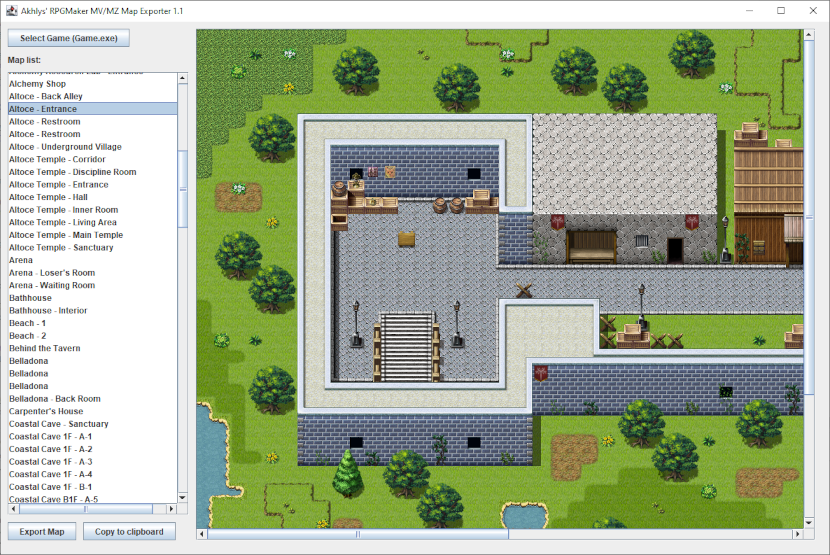Screen dimensions: 830x555
Task: Select Belladona - Back Room map
Action: coord(93,399)
